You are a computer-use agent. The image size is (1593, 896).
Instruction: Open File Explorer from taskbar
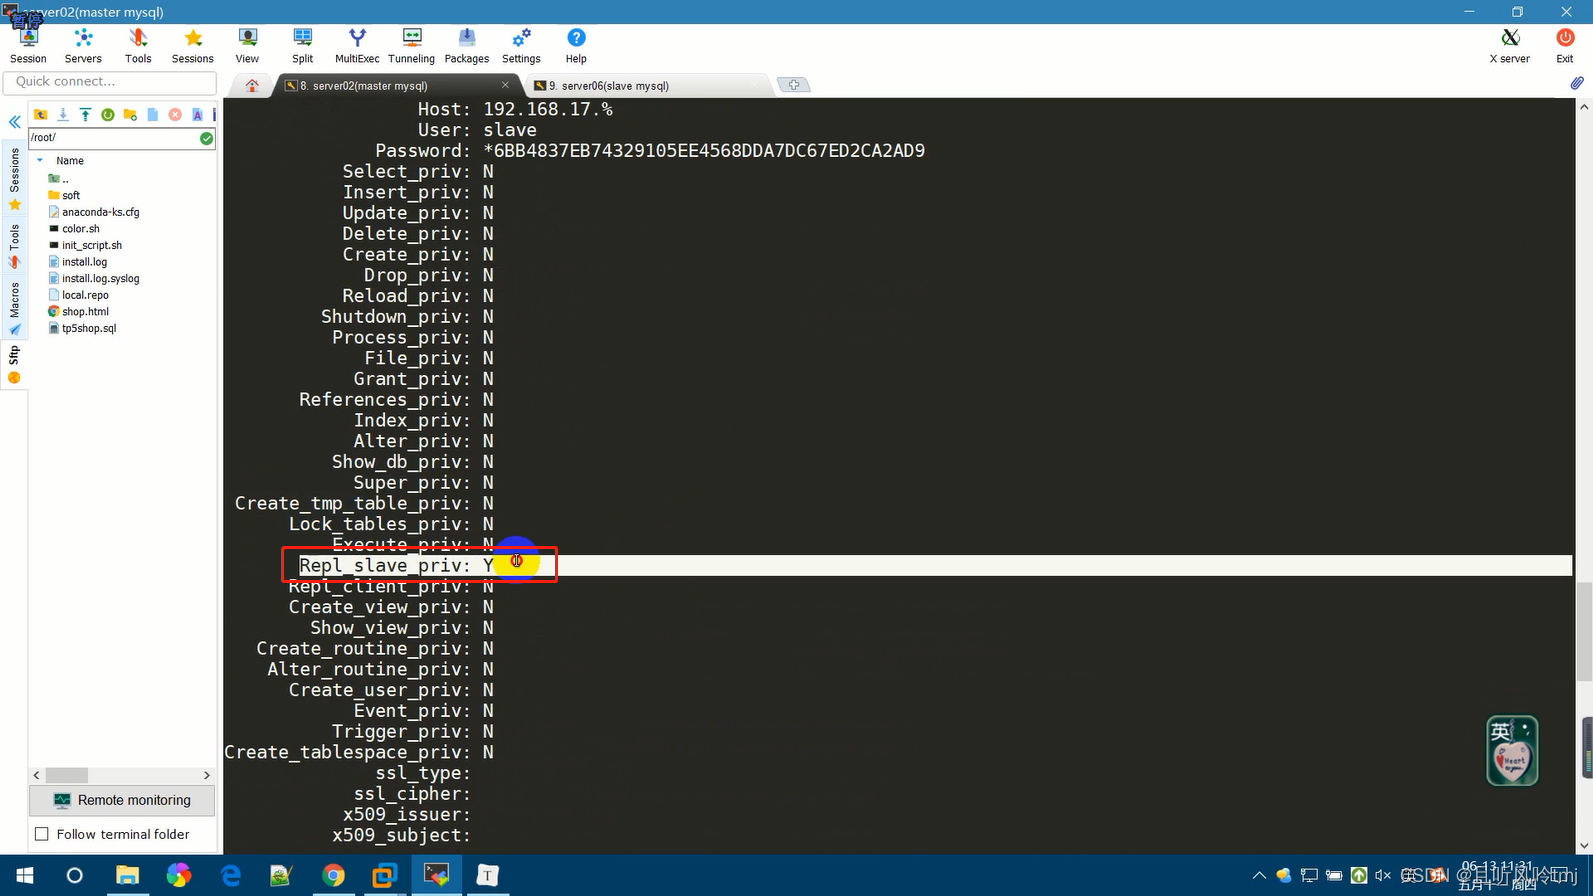pos(127,876)
